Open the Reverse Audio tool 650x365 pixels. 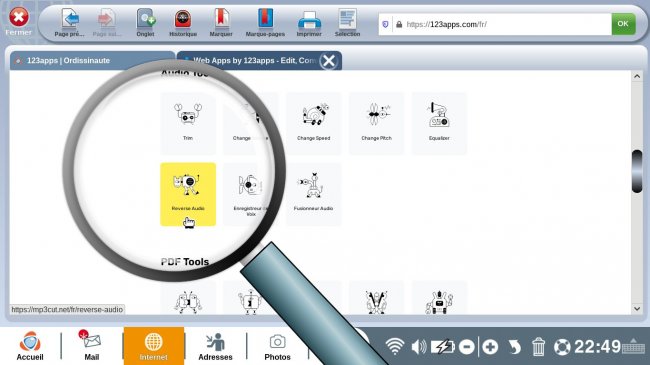click(x=188, y=194)
